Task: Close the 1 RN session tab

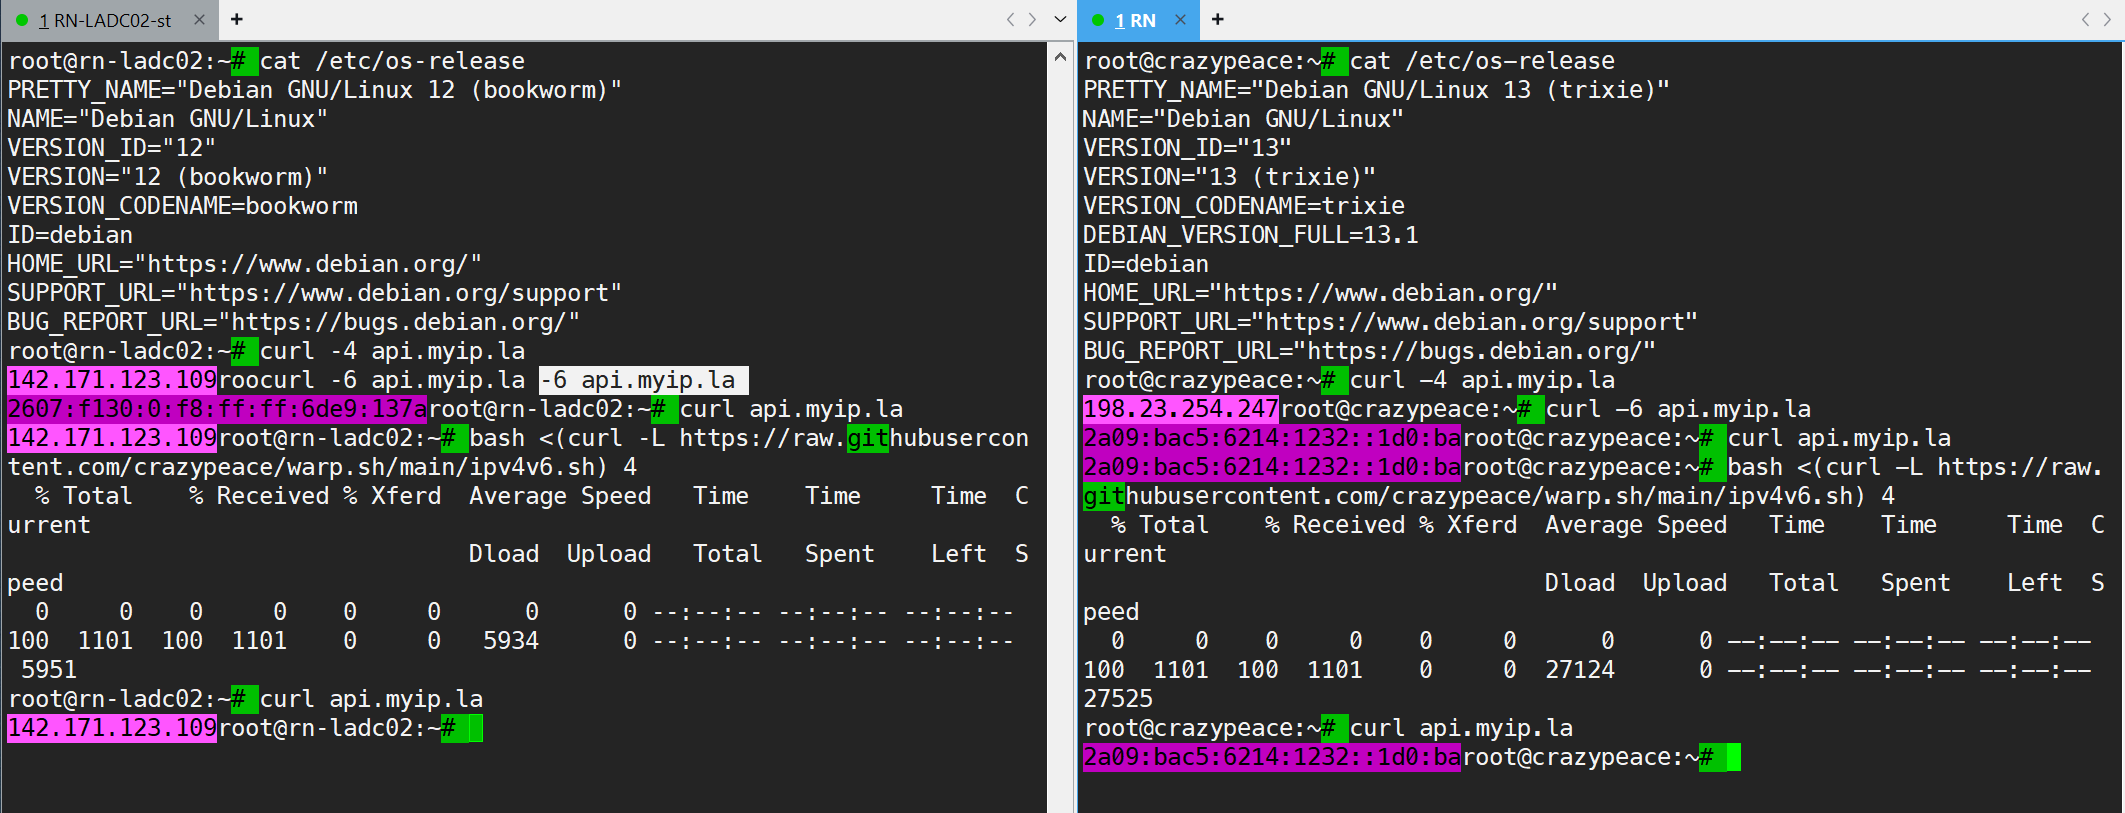Action: 1180,20
